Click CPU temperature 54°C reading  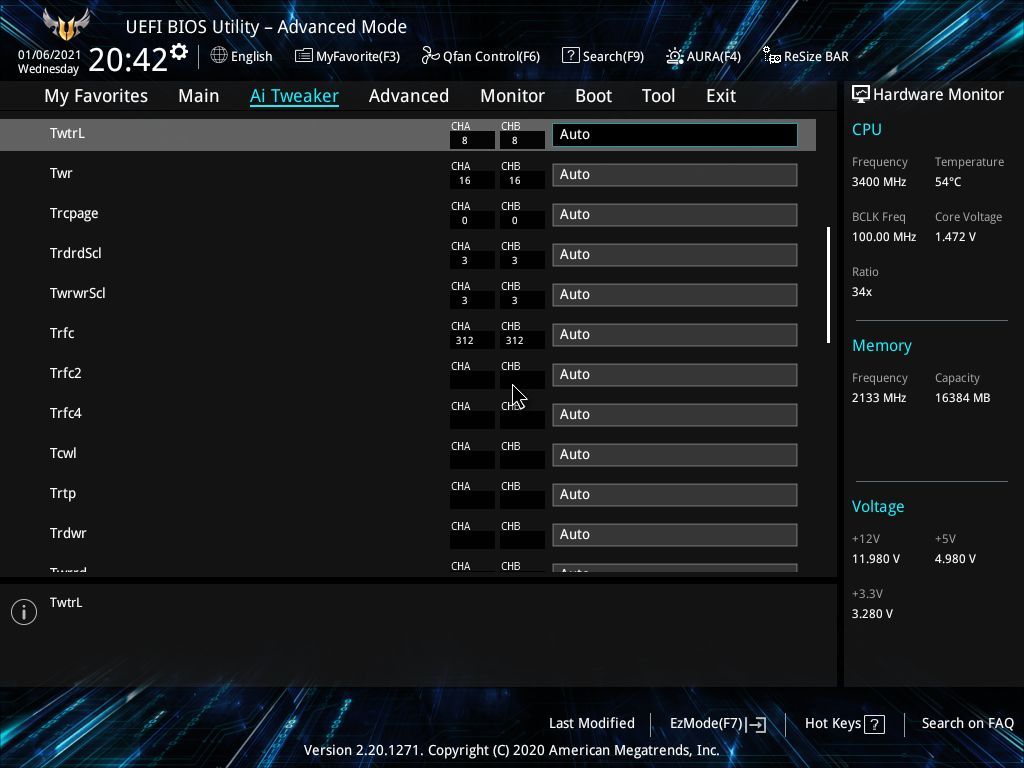point(948,182)
